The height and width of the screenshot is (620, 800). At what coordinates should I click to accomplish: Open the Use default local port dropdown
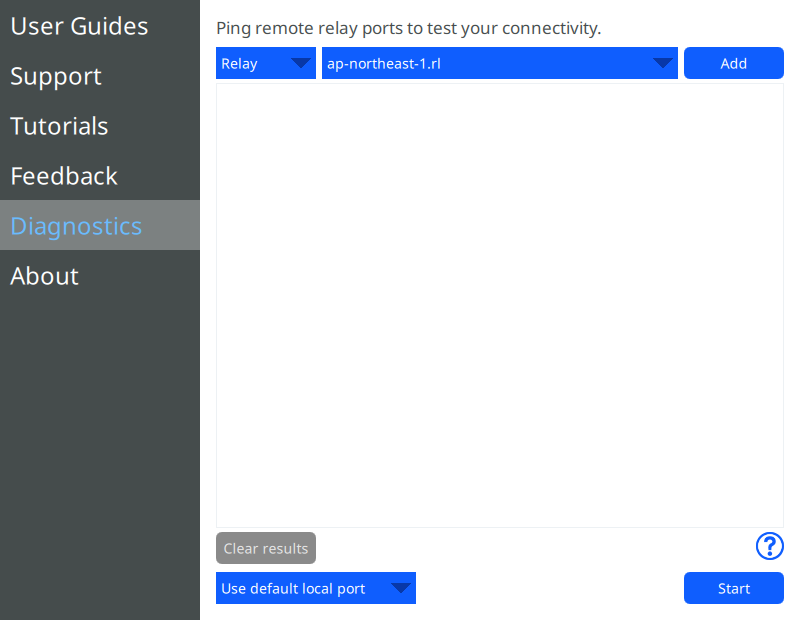click(315, 588)
